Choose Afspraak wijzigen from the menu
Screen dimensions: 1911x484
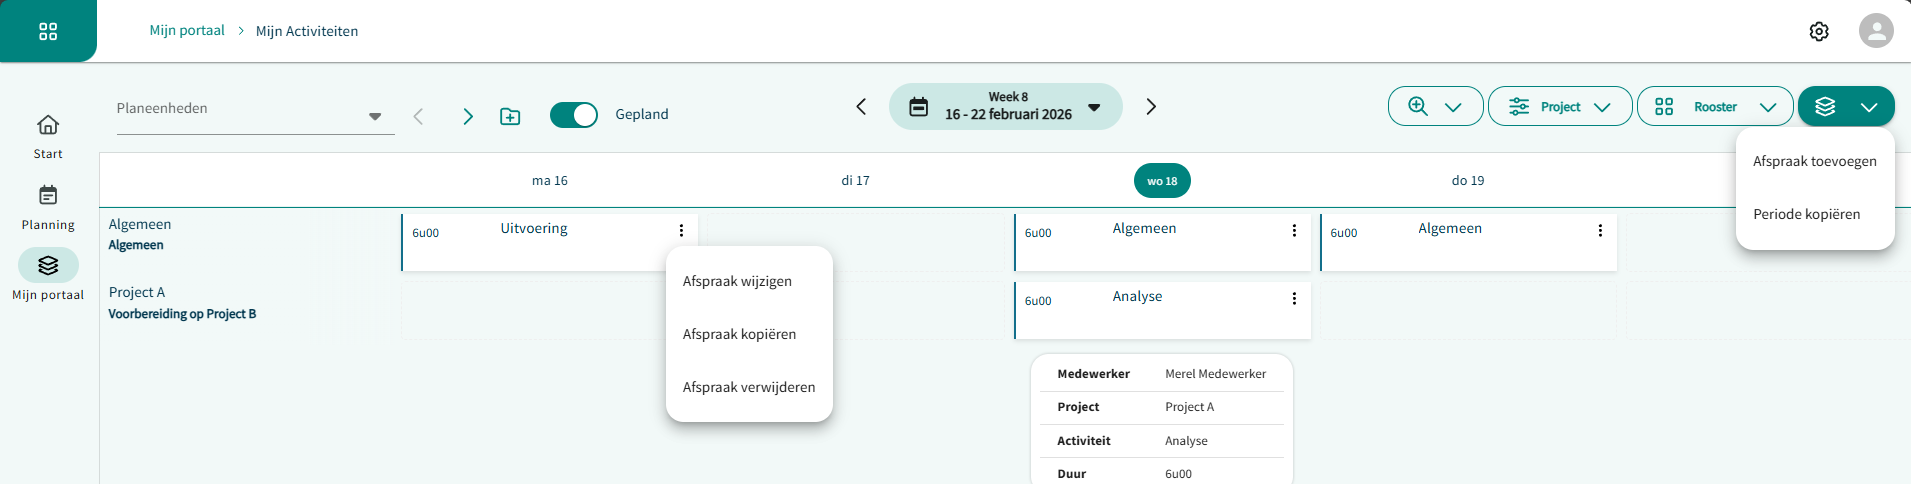tap(737, 282)
